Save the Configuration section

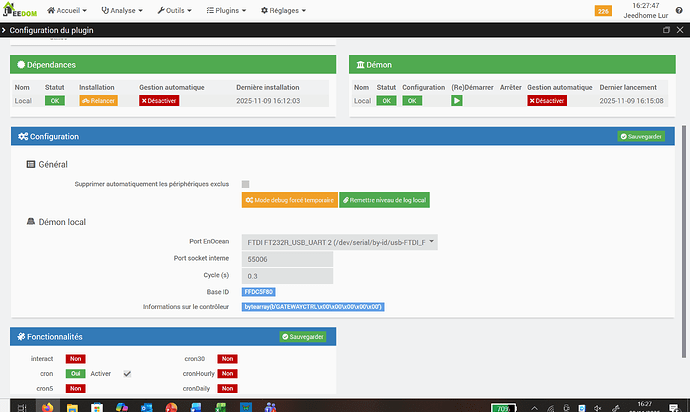coord(641,136)
